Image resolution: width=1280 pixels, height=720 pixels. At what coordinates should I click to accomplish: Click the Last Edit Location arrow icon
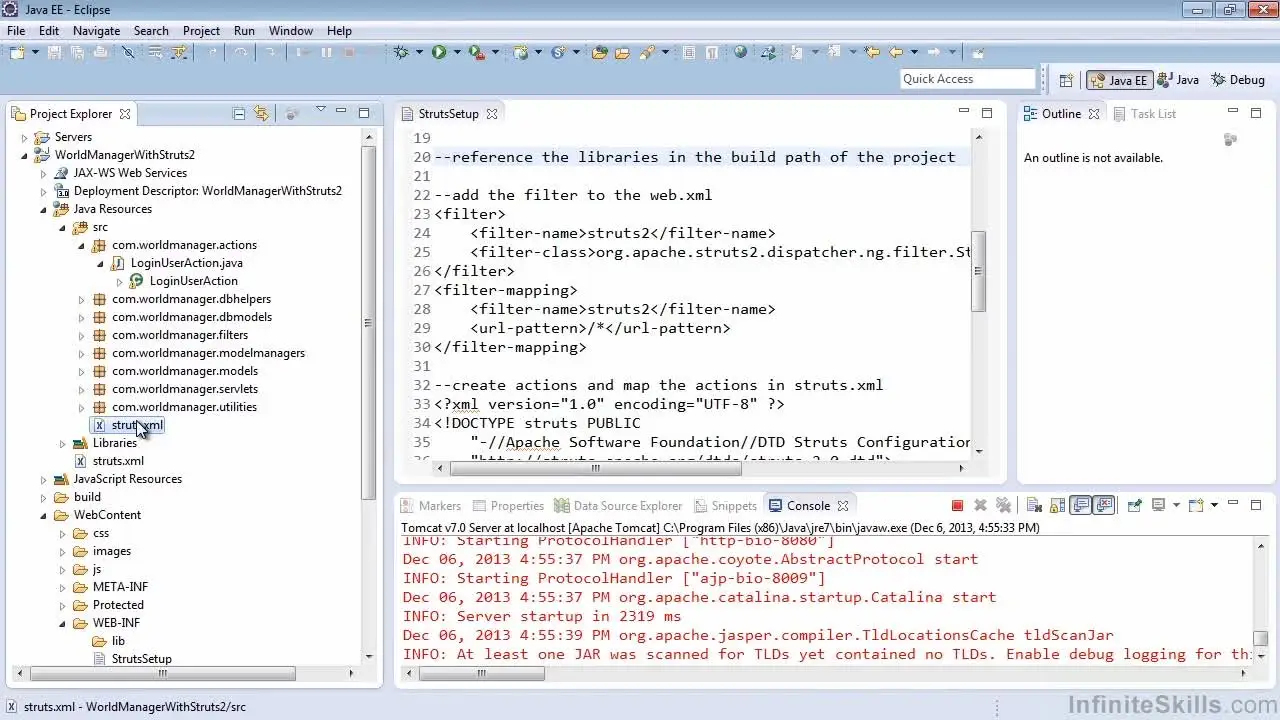tap(872, 52)
